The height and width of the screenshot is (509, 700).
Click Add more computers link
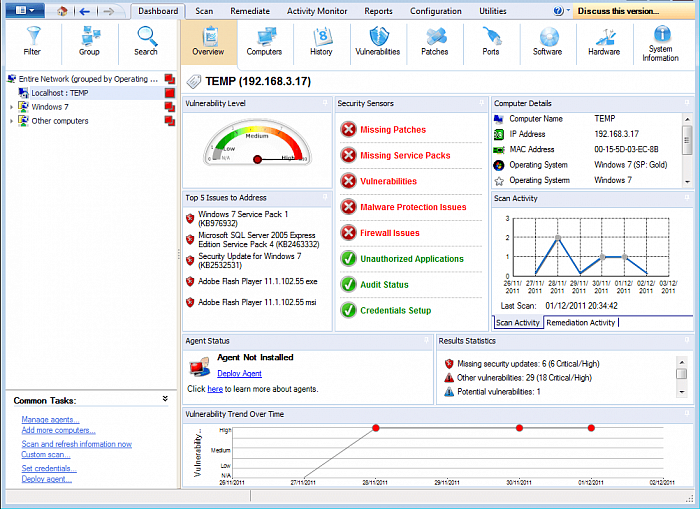(x=58, y=430)
